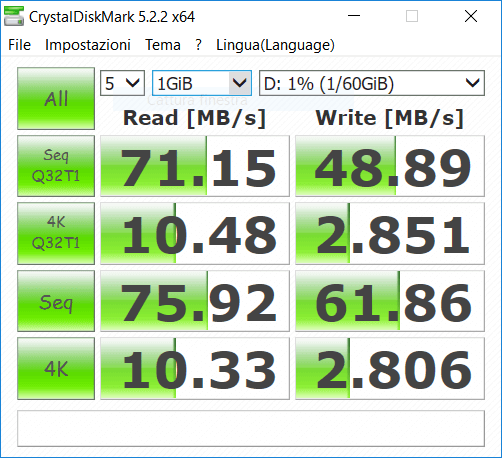
Task: Select the 75.92 Seq read result
Action: coord(195,301)
